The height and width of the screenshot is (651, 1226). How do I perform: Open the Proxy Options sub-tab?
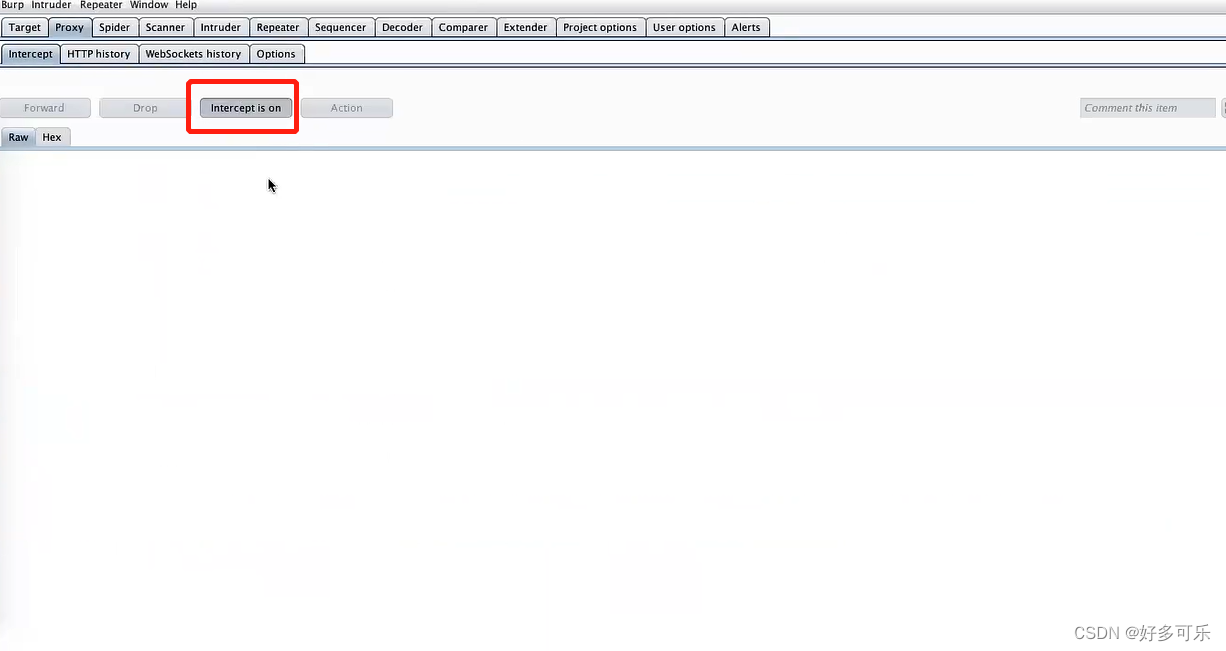coord(276,54)
